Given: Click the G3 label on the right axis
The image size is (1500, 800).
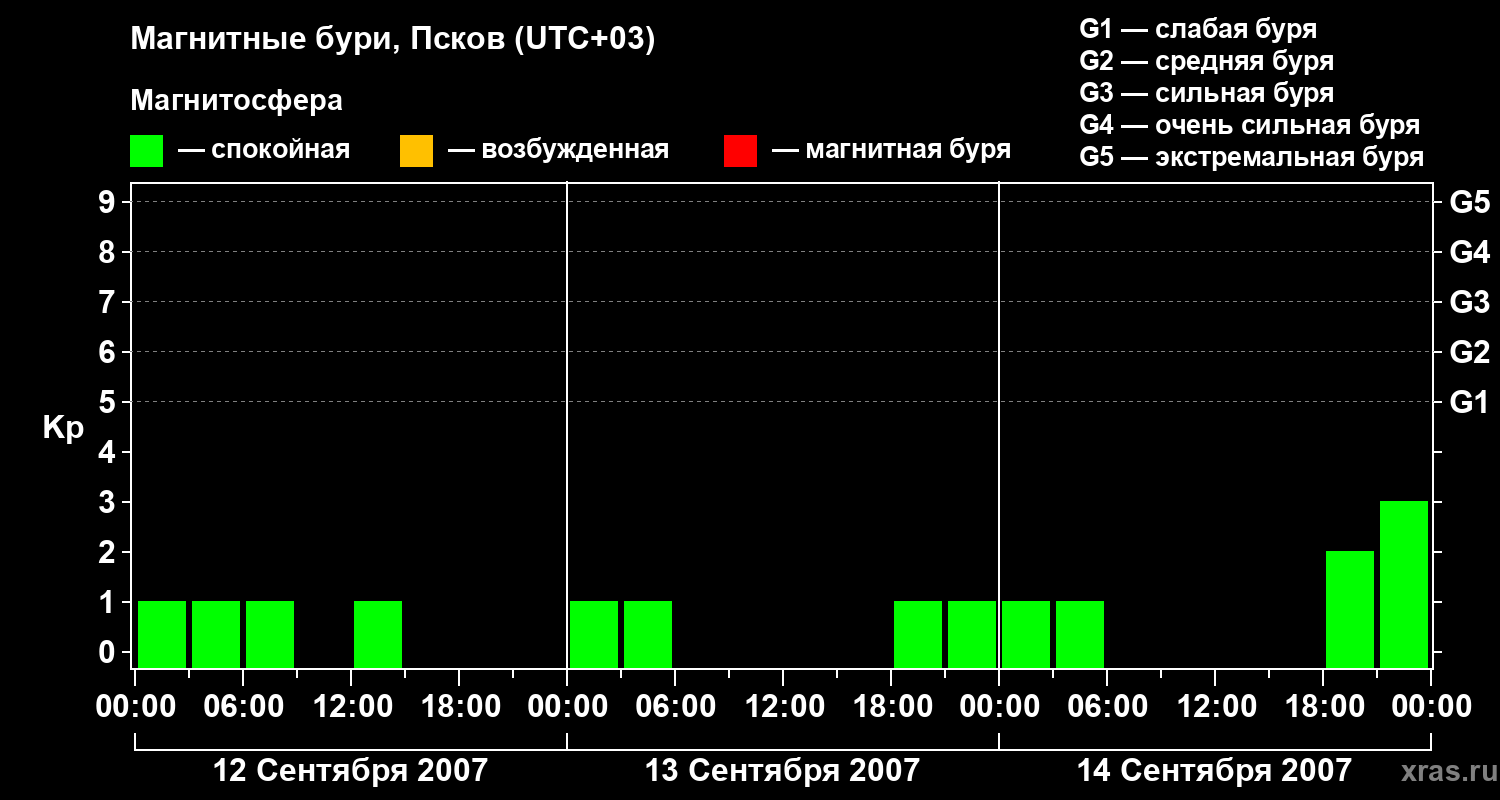Looking at the screenshot, I should click(1470, 302).
